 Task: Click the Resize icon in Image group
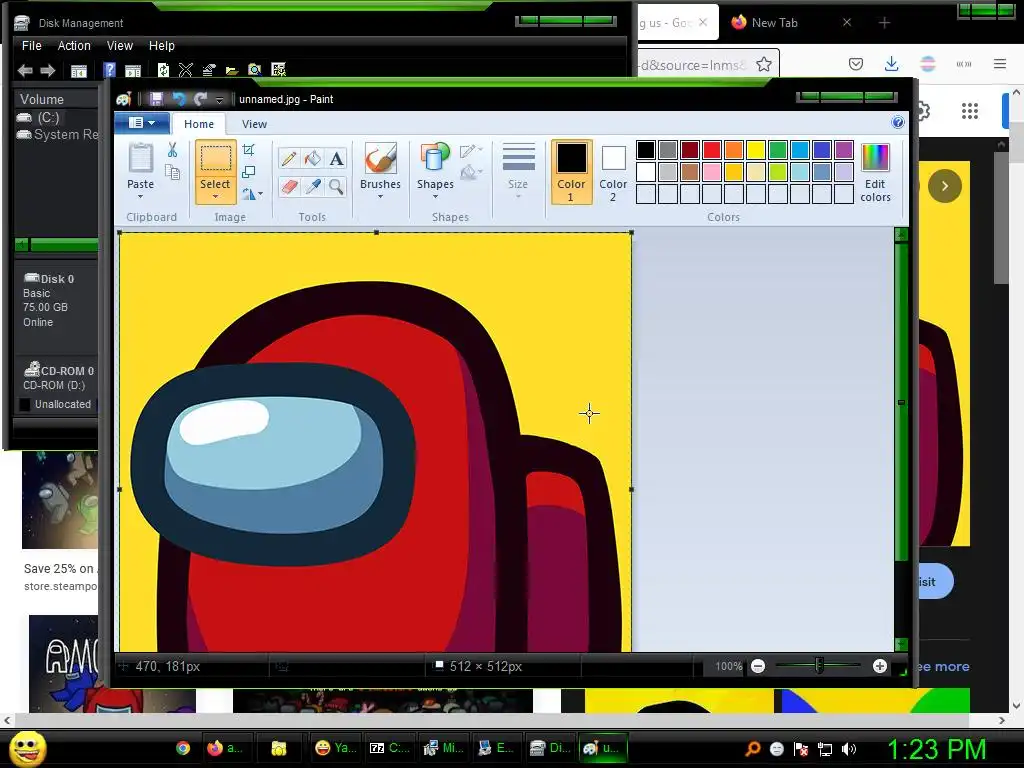coord(248,172)
